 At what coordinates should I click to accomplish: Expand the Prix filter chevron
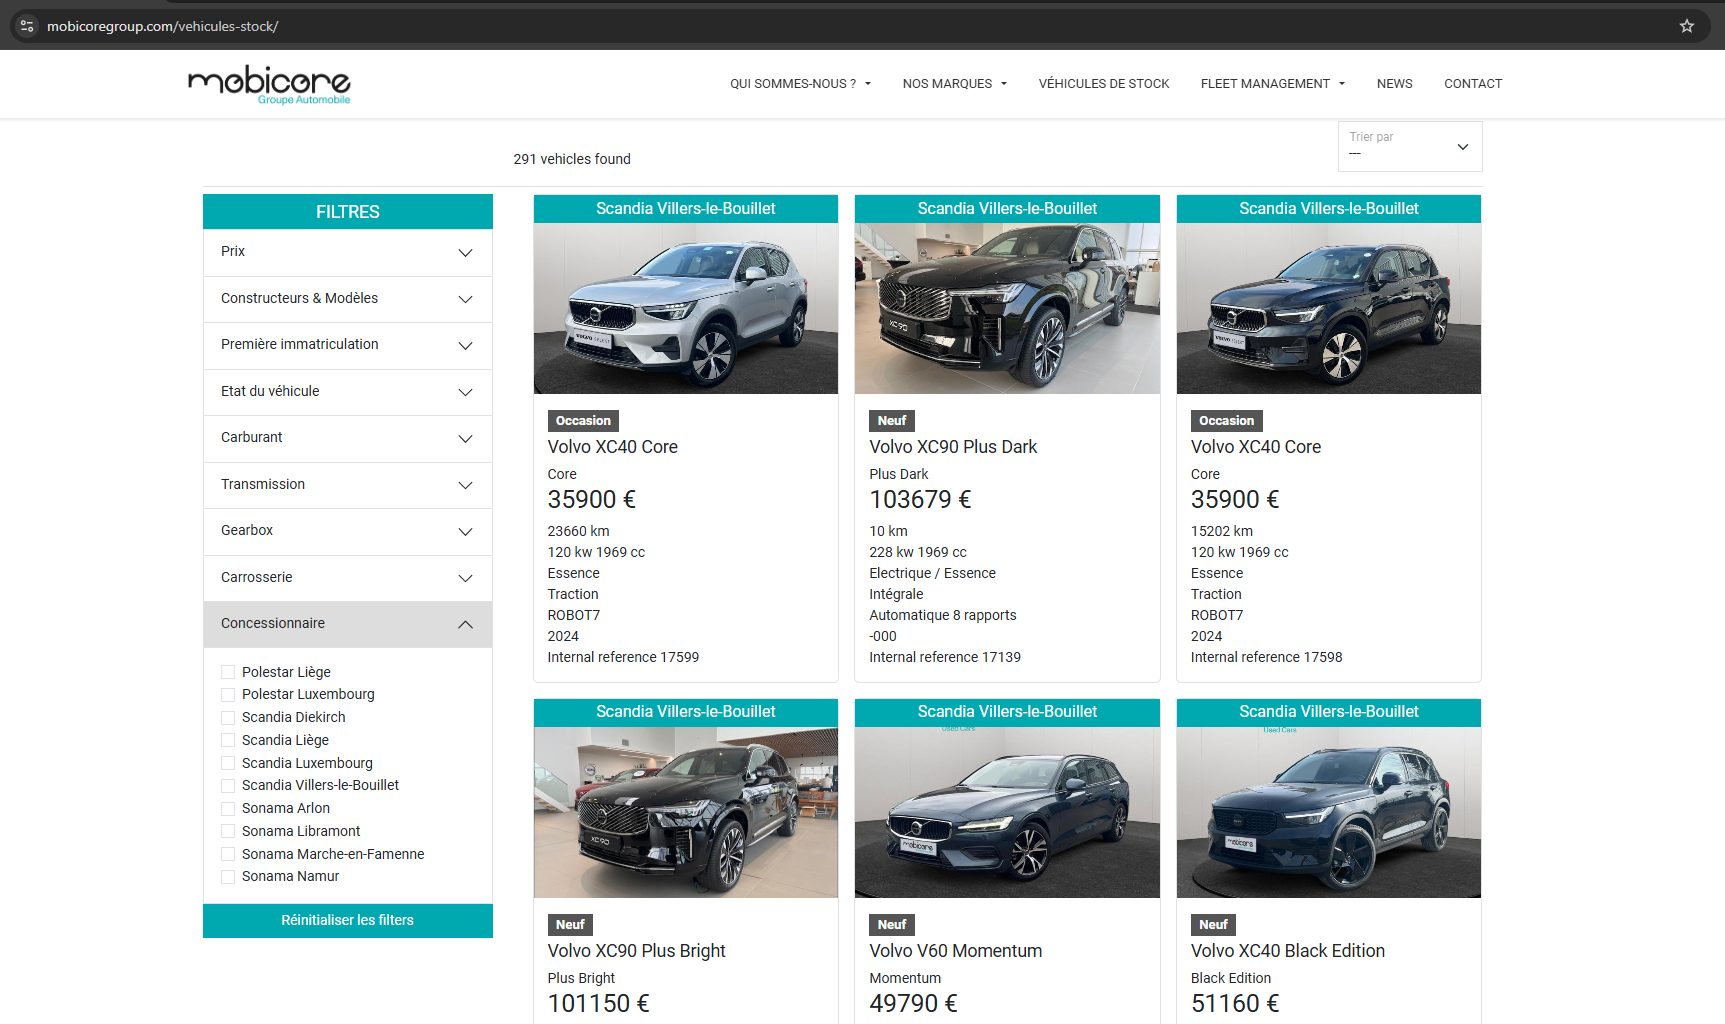[465, 253]
